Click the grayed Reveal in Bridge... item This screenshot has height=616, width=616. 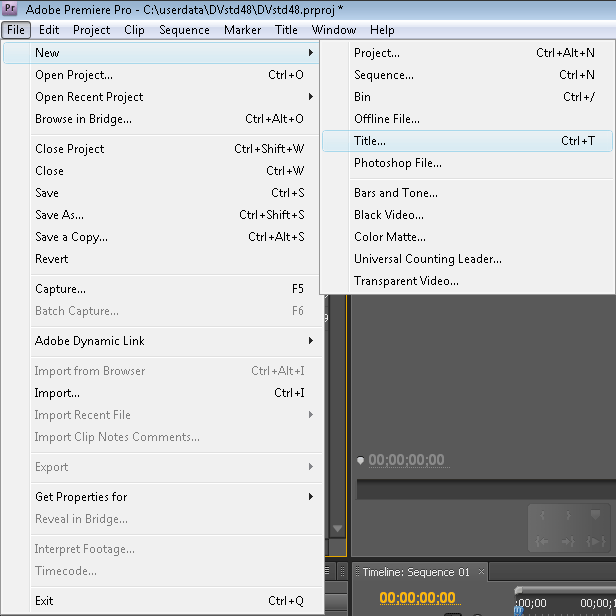161,519
